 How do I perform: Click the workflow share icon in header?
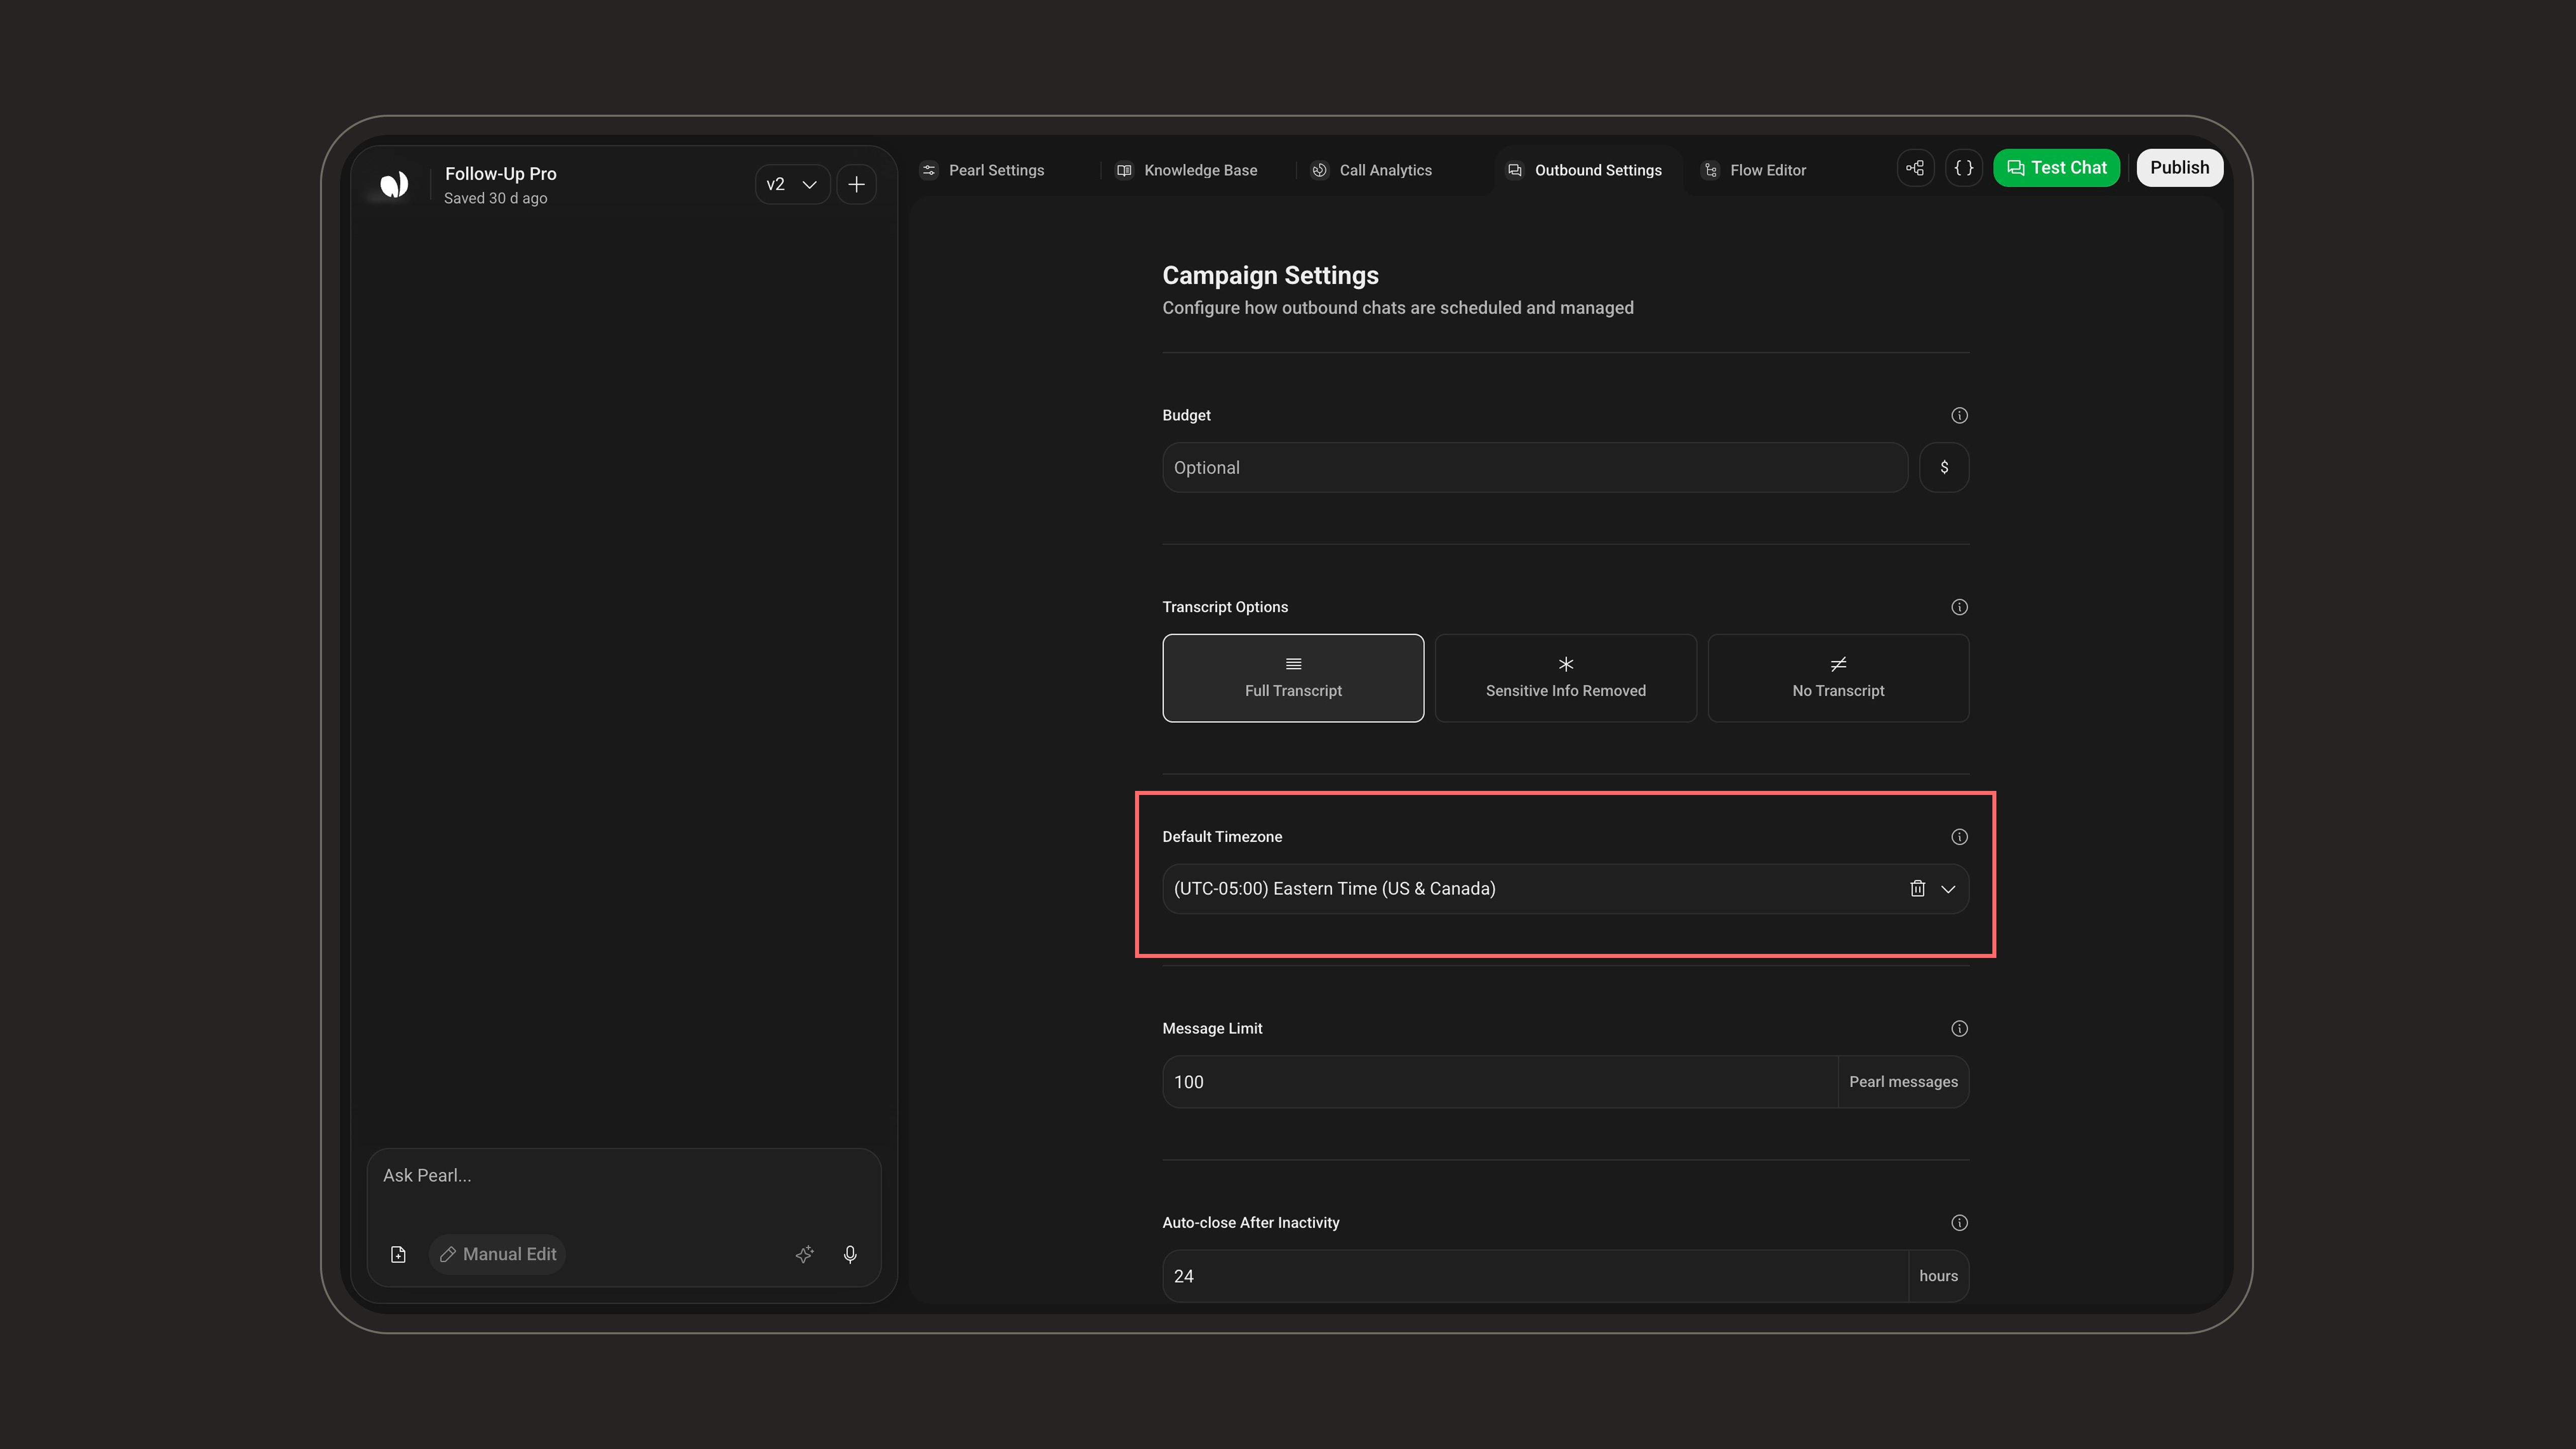[1915, 168]
